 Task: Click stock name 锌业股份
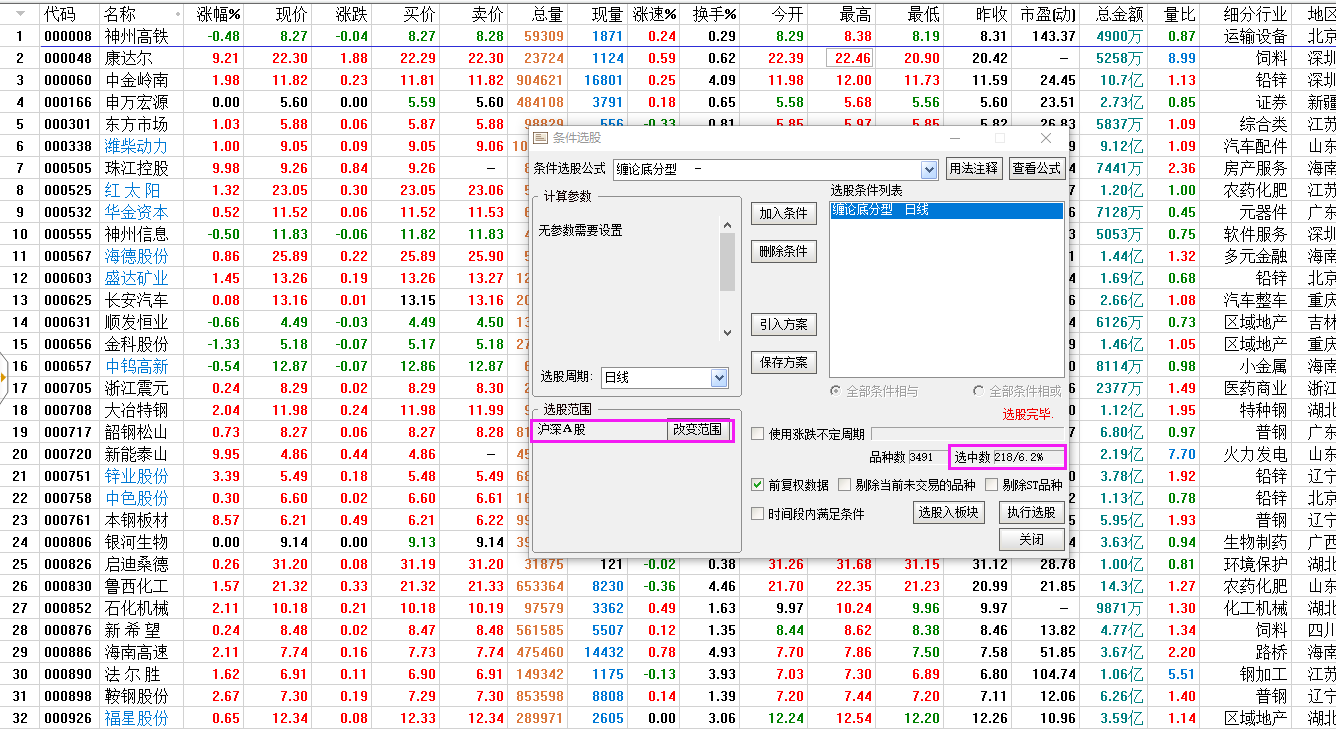pos(136,476)
